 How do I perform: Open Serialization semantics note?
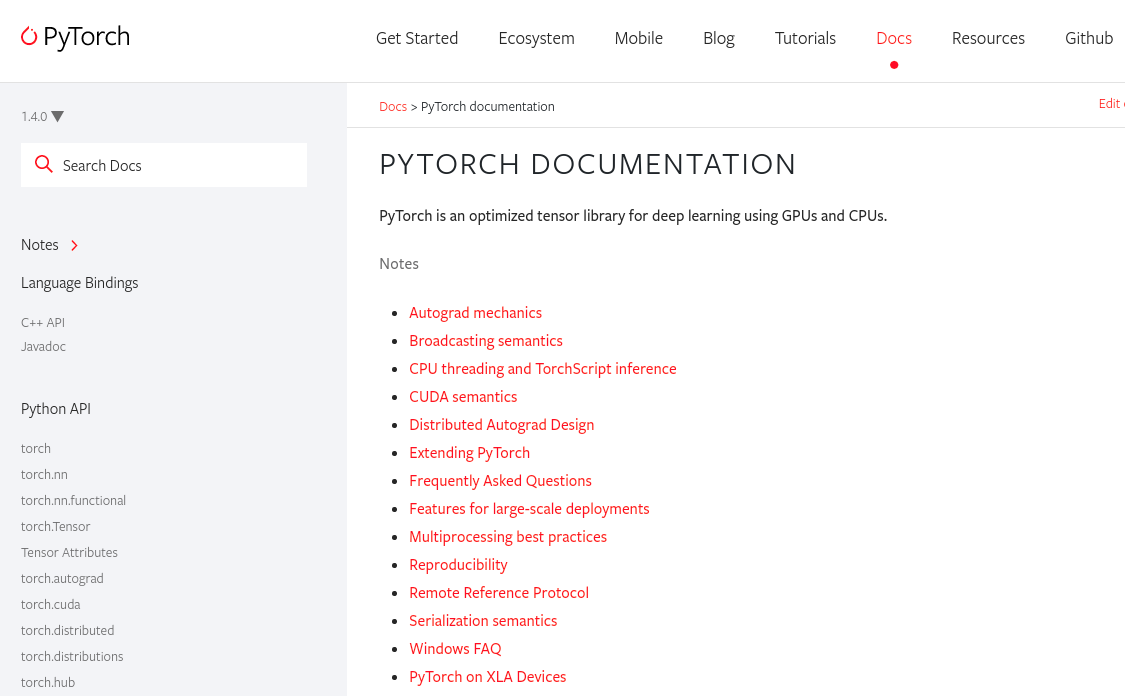point(483,621)
